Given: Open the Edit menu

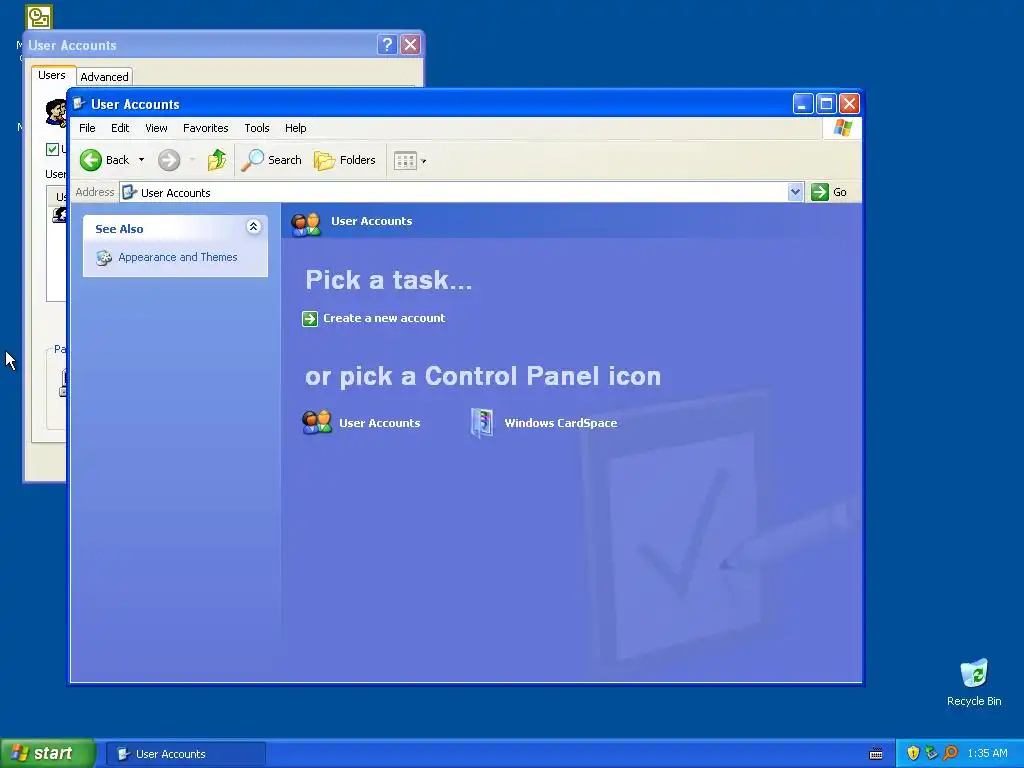Looking at the screenshot, I should click(120, 128).
